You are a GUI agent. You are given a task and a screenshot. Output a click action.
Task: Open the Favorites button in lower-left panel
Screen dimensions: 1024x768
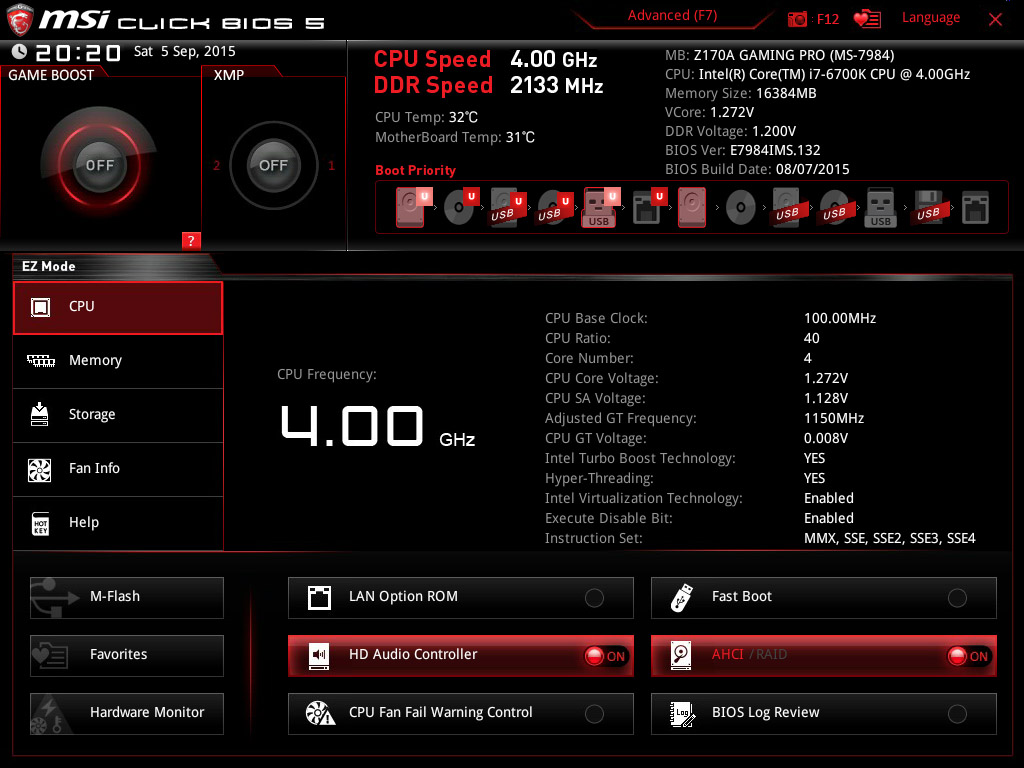[x=127, y=655]
